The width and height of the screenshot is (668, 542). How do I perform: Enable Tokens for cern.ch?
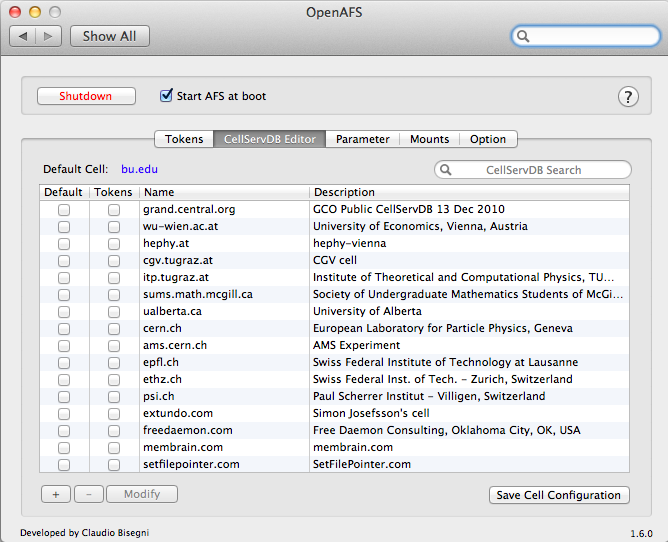[114, 329]
